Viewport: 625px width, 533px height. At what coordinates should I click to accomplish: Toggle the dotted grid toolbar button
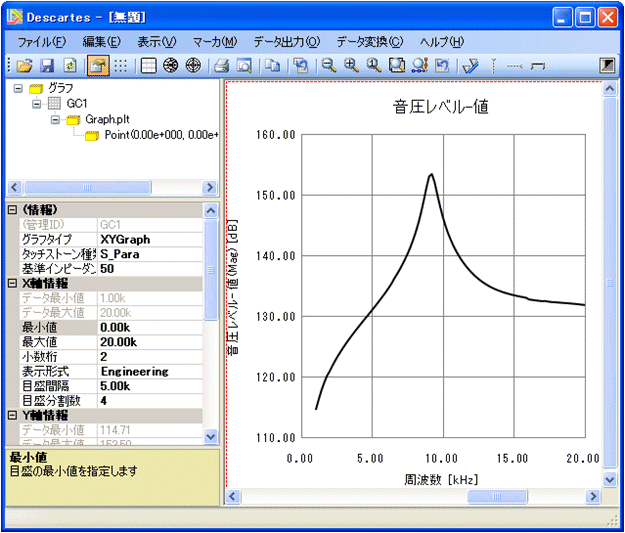point(120,66)
